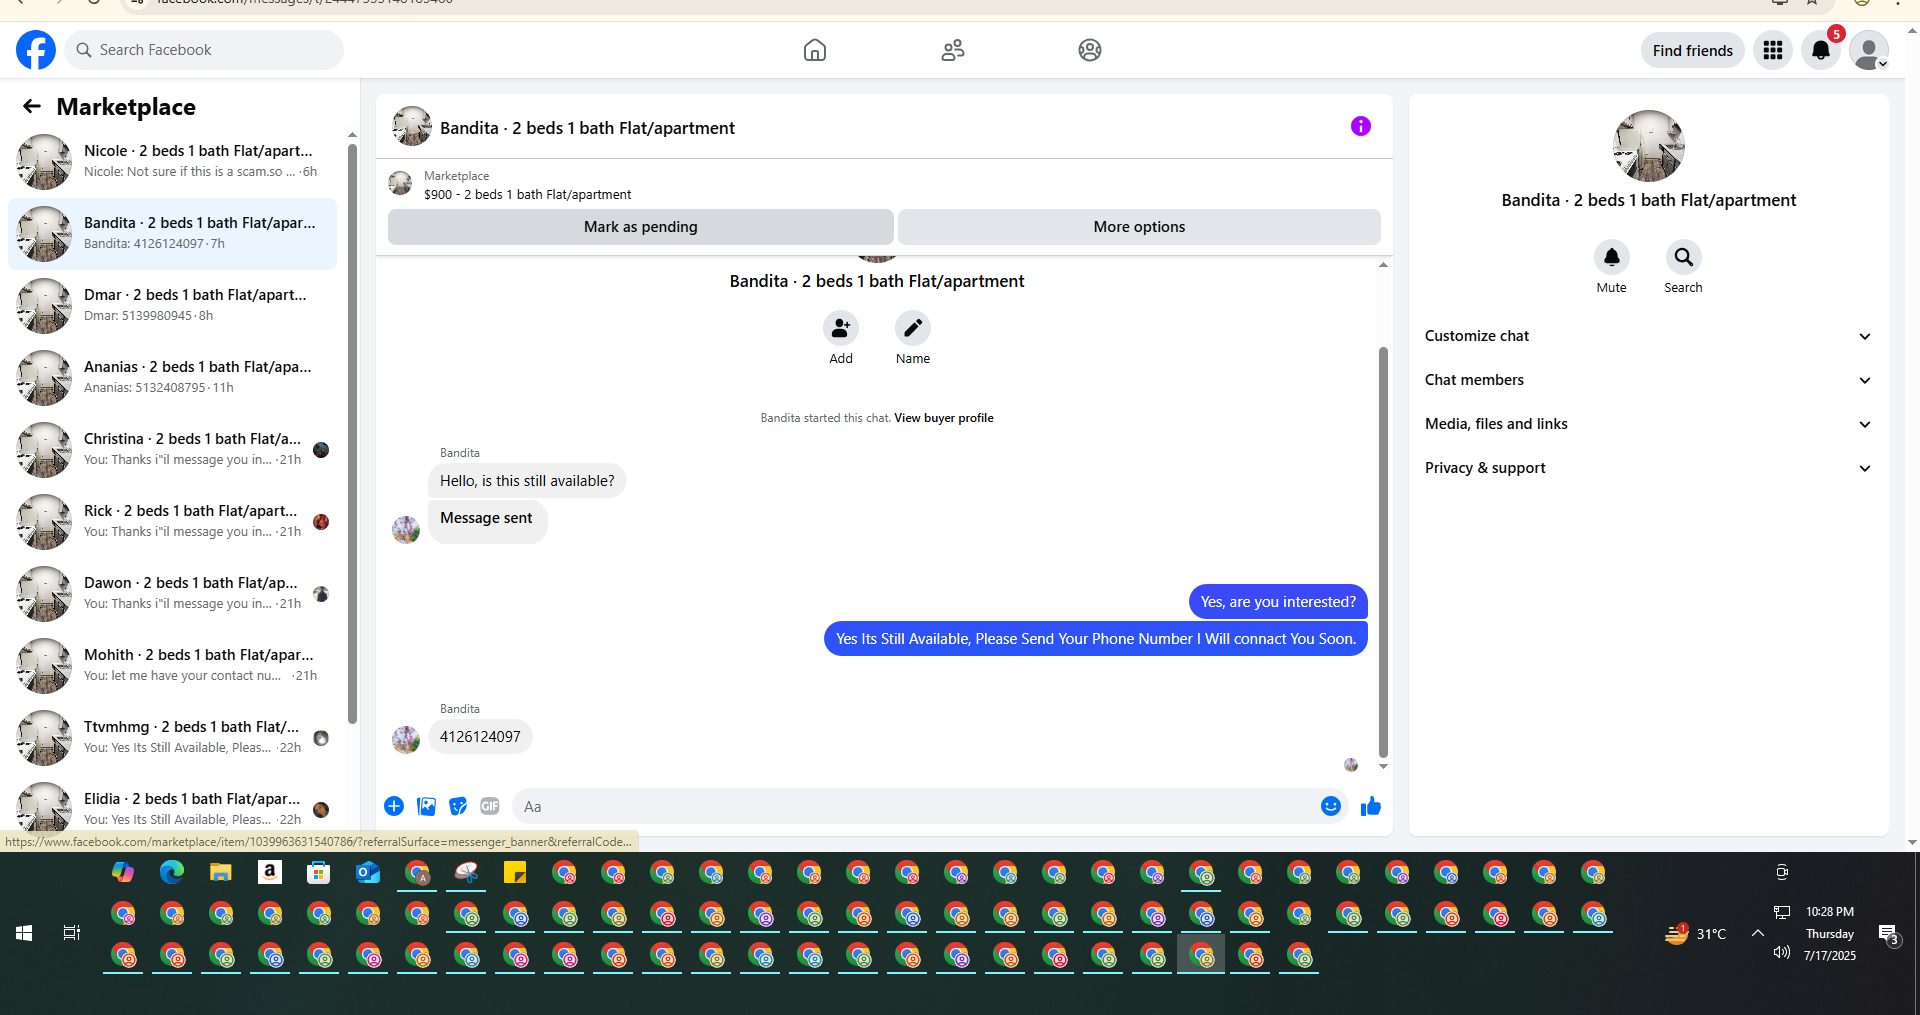Open Mohith's conversation in the list

click(x=173, y=666)
